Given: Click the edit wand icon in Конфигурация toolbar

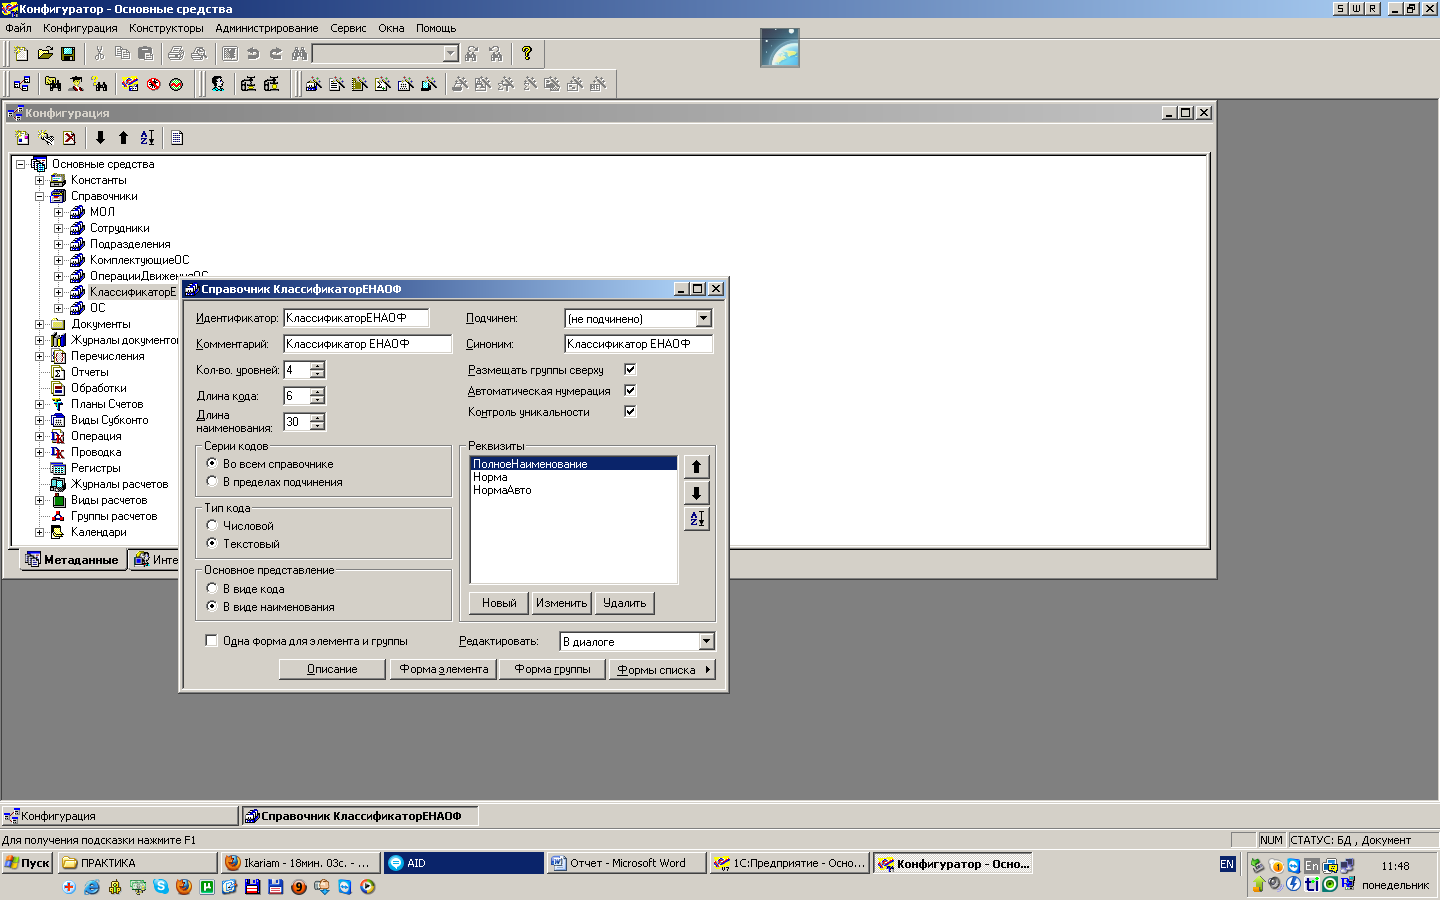Looking at the screenshot, I should pyautogui.click(x=46, y=138).
